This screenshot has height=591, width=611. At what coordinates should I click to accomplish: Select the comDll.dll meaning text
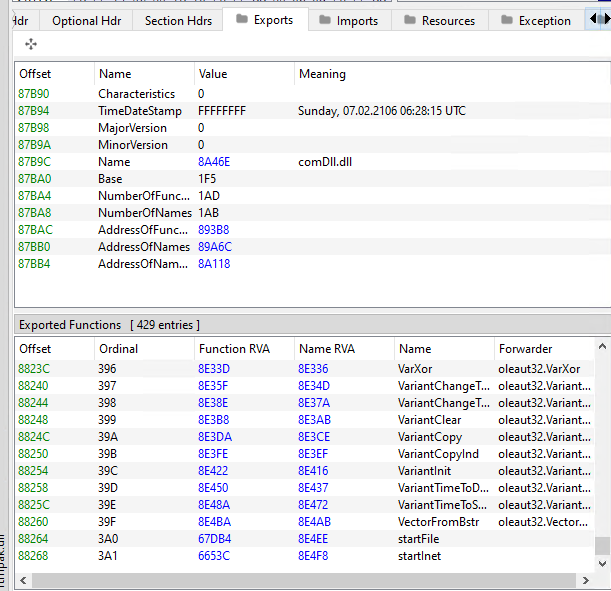pyautogui.click(x=325, y=162)
